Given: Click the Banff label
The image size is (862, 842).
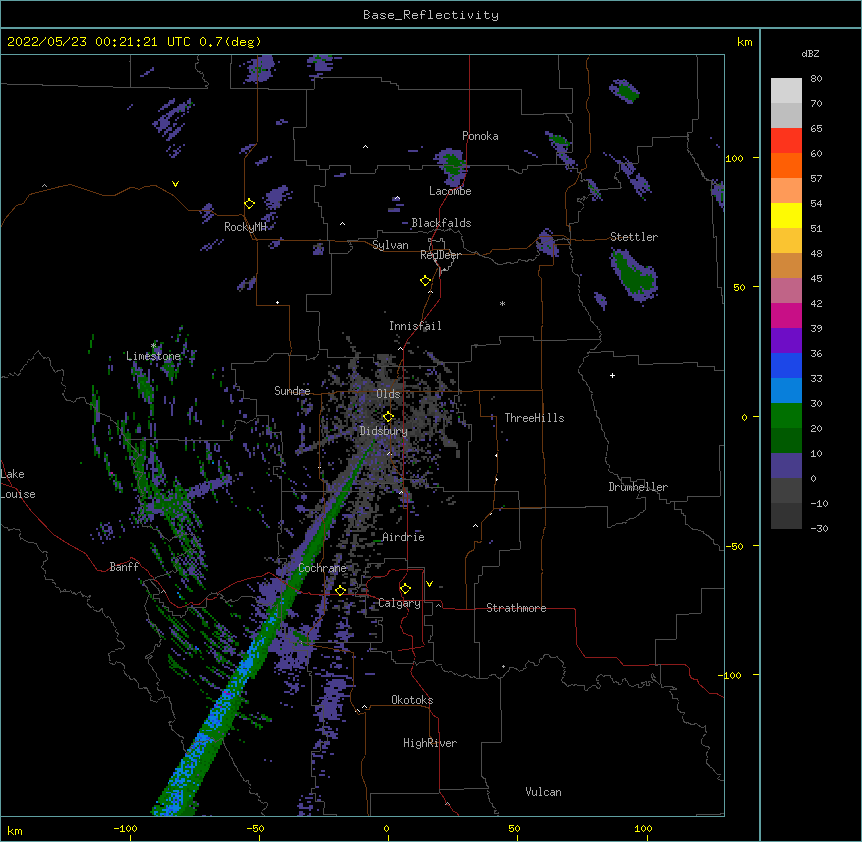Looking at the screenshot, I should [124, 567].
